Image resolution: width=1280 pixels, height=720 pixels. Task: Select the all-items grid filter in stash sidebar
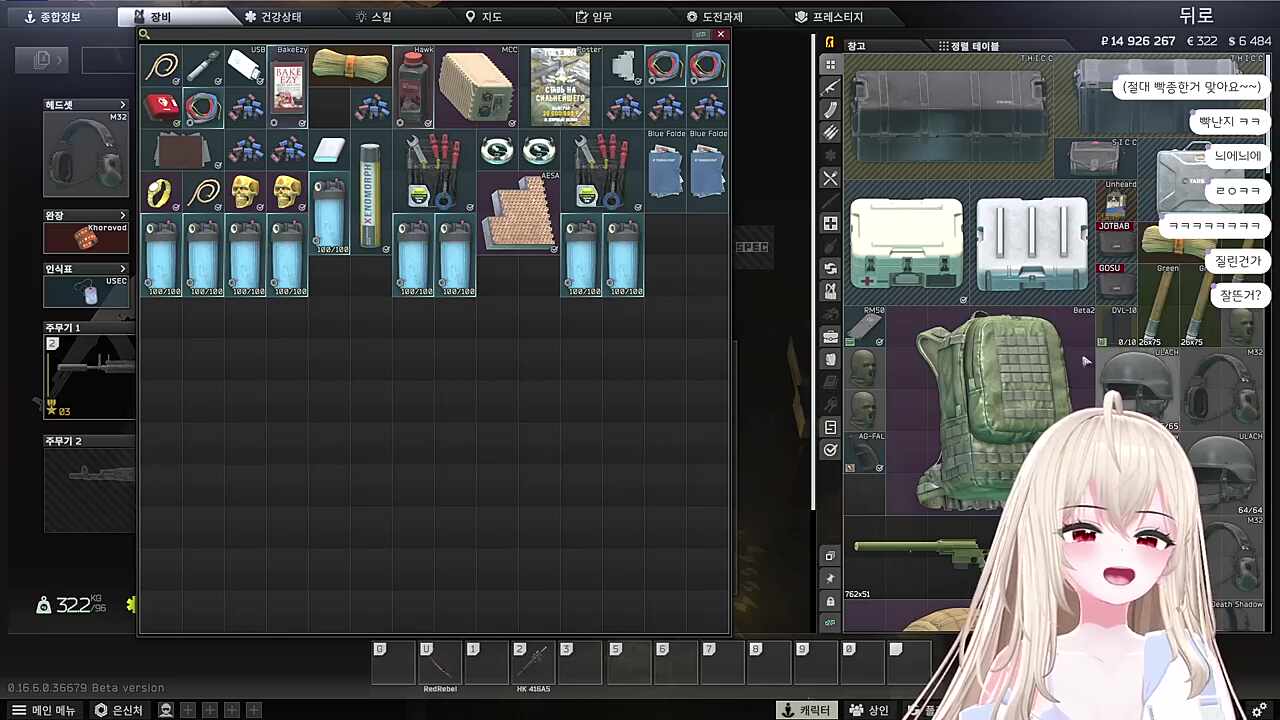pyautogui.click(x=830, y=65)
